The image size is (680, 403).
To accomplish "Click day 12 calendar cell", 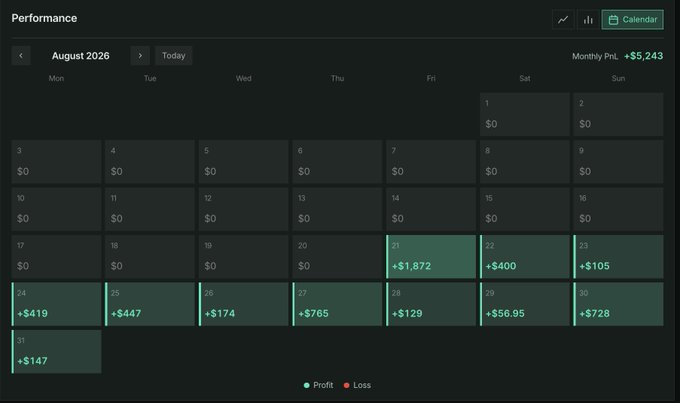I will (x=244, y=209).
